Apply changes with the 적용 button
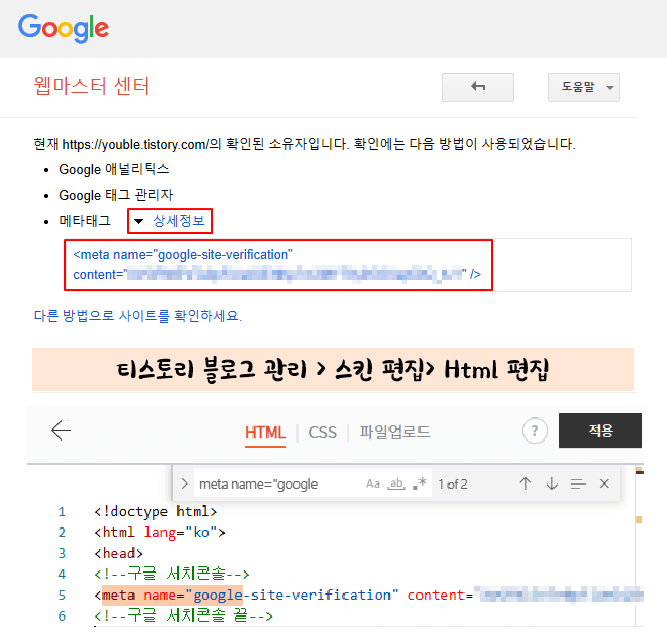This screenshot has width=667, height=633. click(x=600, y=431)
